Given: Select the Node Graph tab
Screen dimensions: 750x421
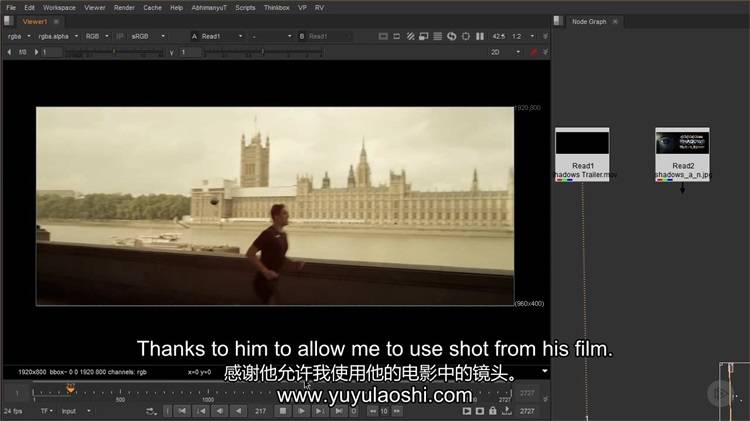Looking at the screenshot, I should pos(589,22).
